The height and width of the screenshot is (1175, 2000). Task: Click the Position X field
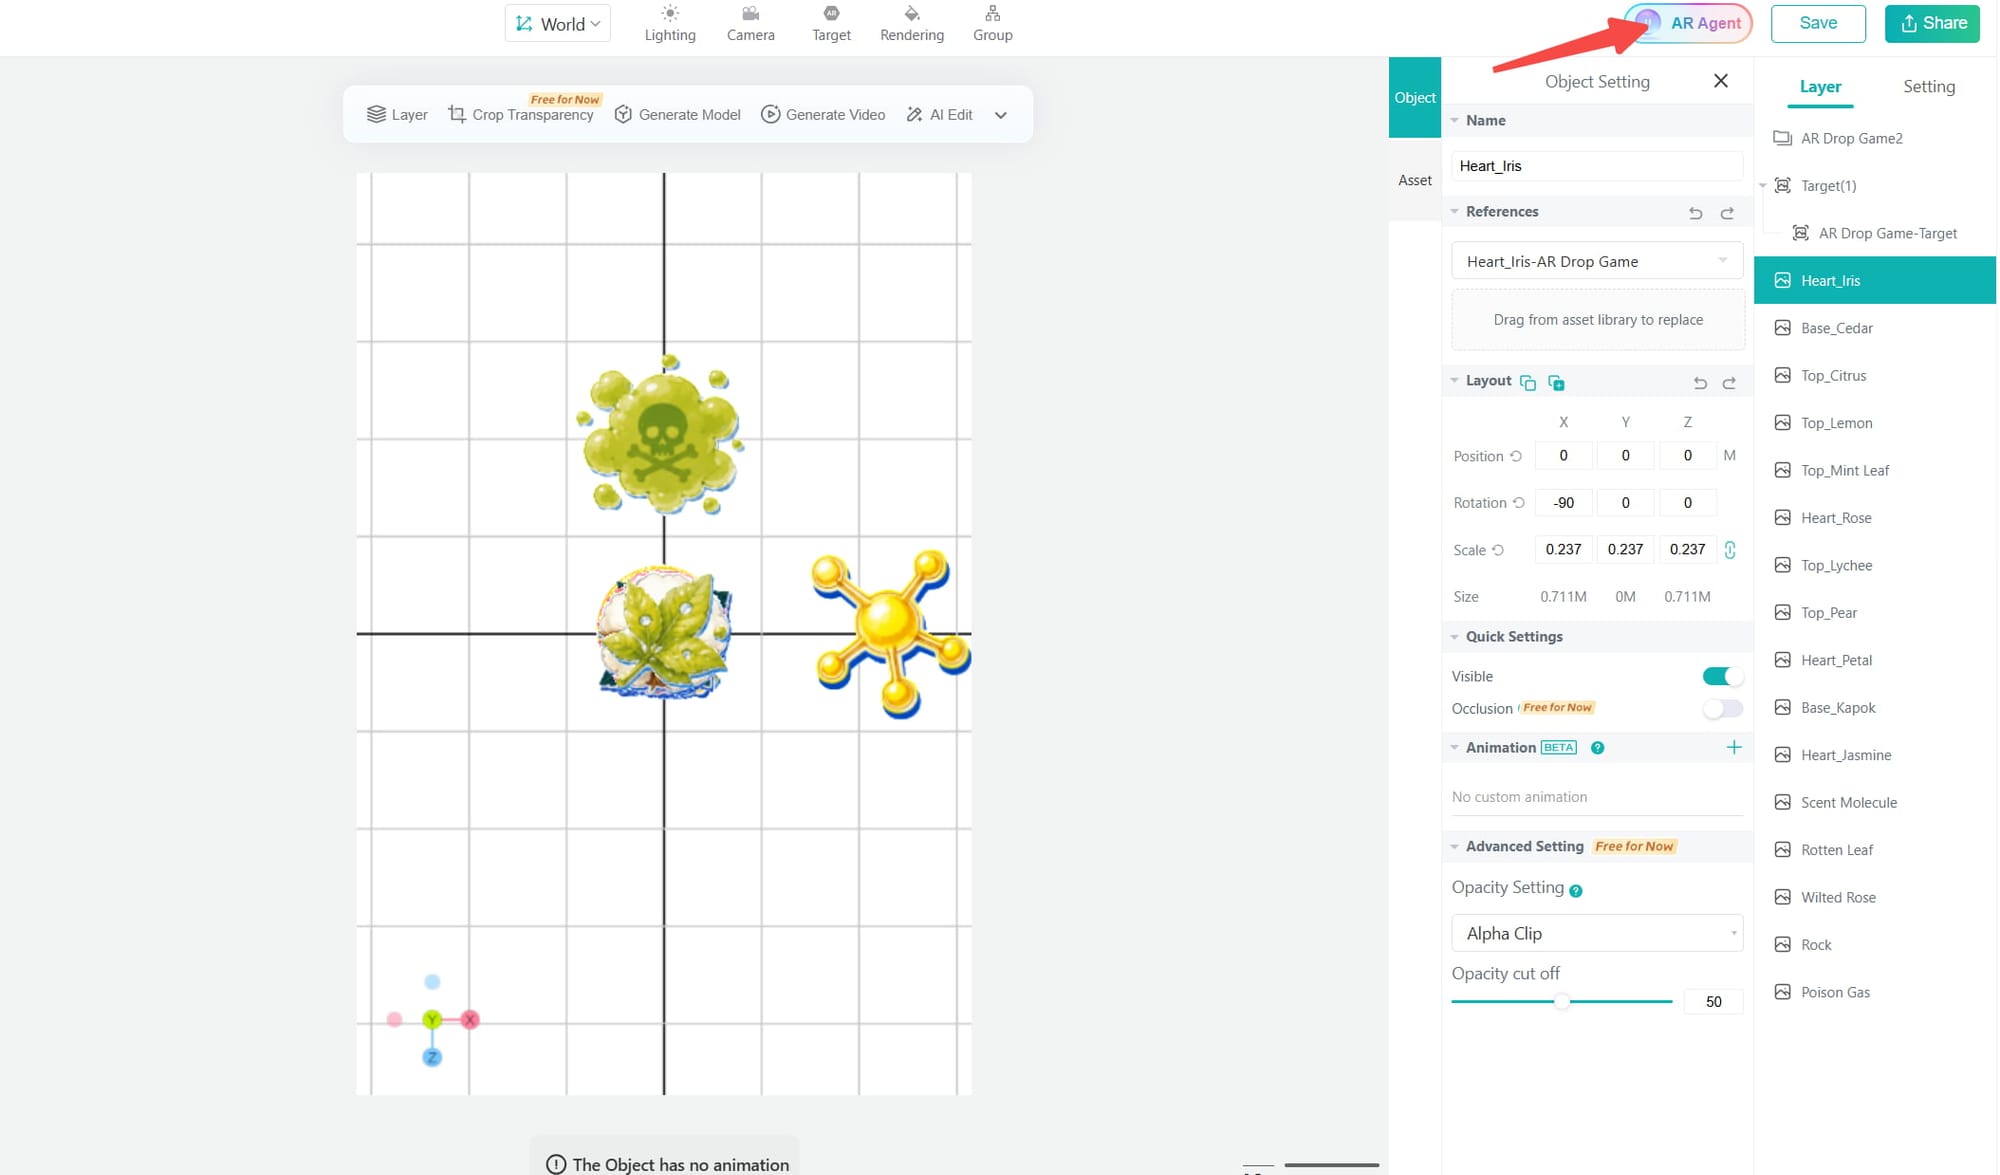pyautogui.click(x=1563, y=455)
